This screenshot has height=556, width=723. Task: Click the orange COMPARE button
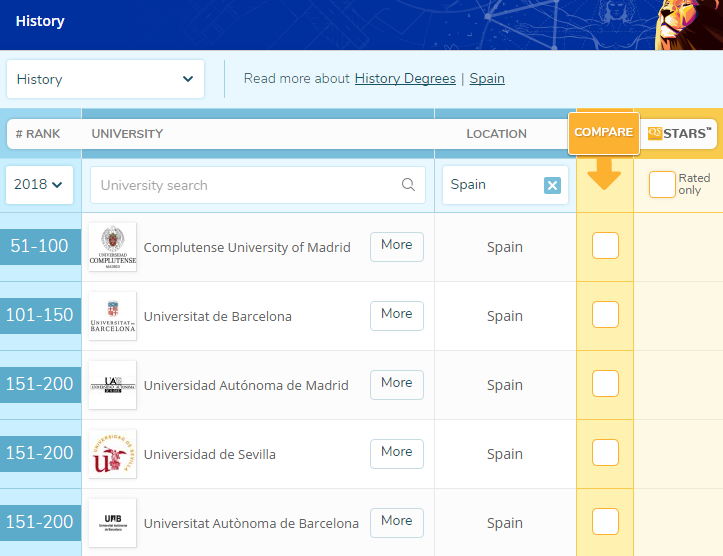[604, 133]
